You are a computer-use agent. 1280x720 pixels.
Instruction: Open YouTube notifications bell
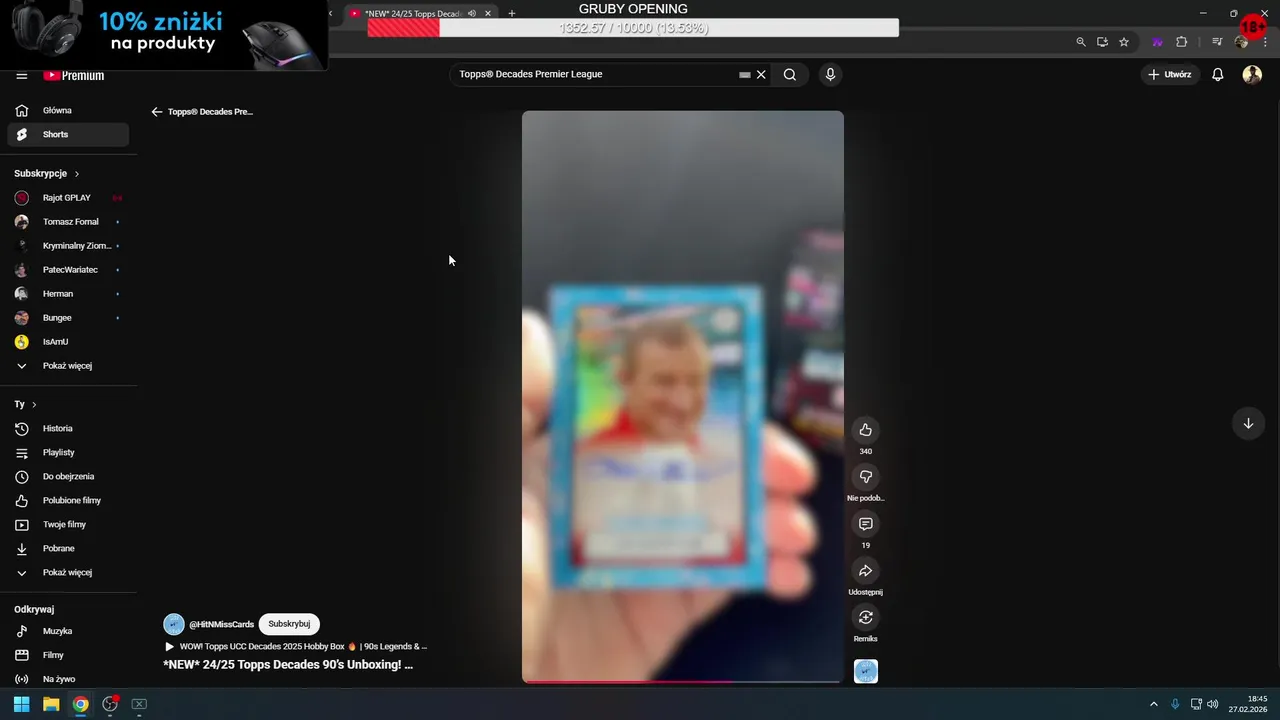[1217, 74]
